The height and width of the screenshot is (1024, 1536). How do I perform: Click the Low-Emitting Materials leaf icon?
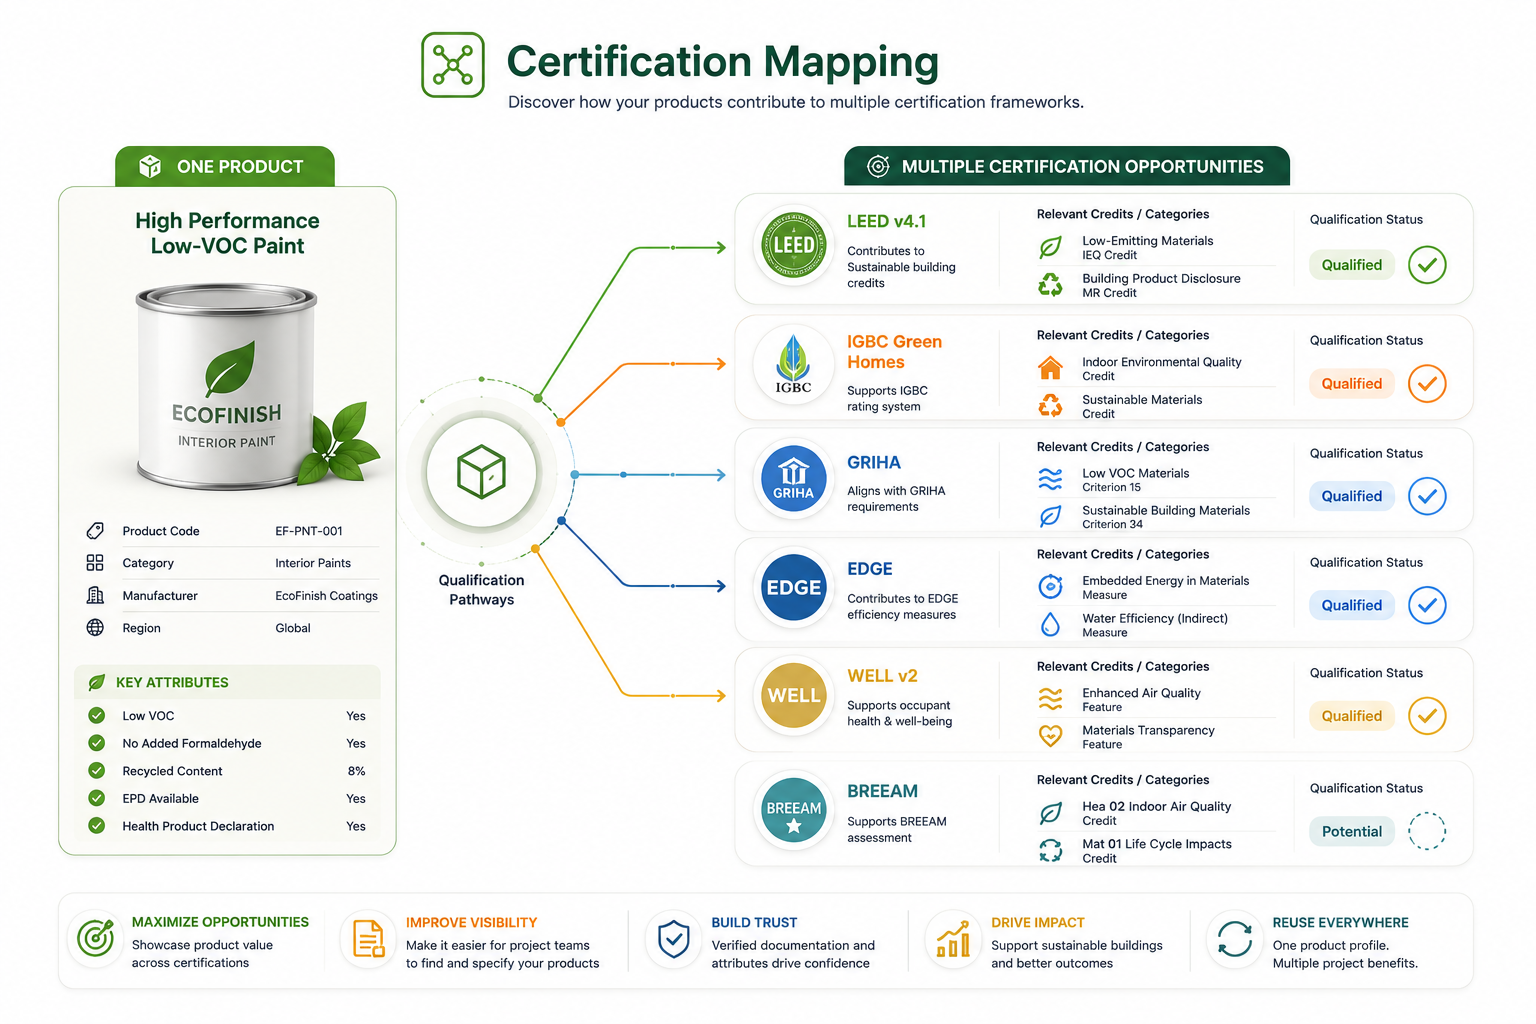(x=1050, y=248)
